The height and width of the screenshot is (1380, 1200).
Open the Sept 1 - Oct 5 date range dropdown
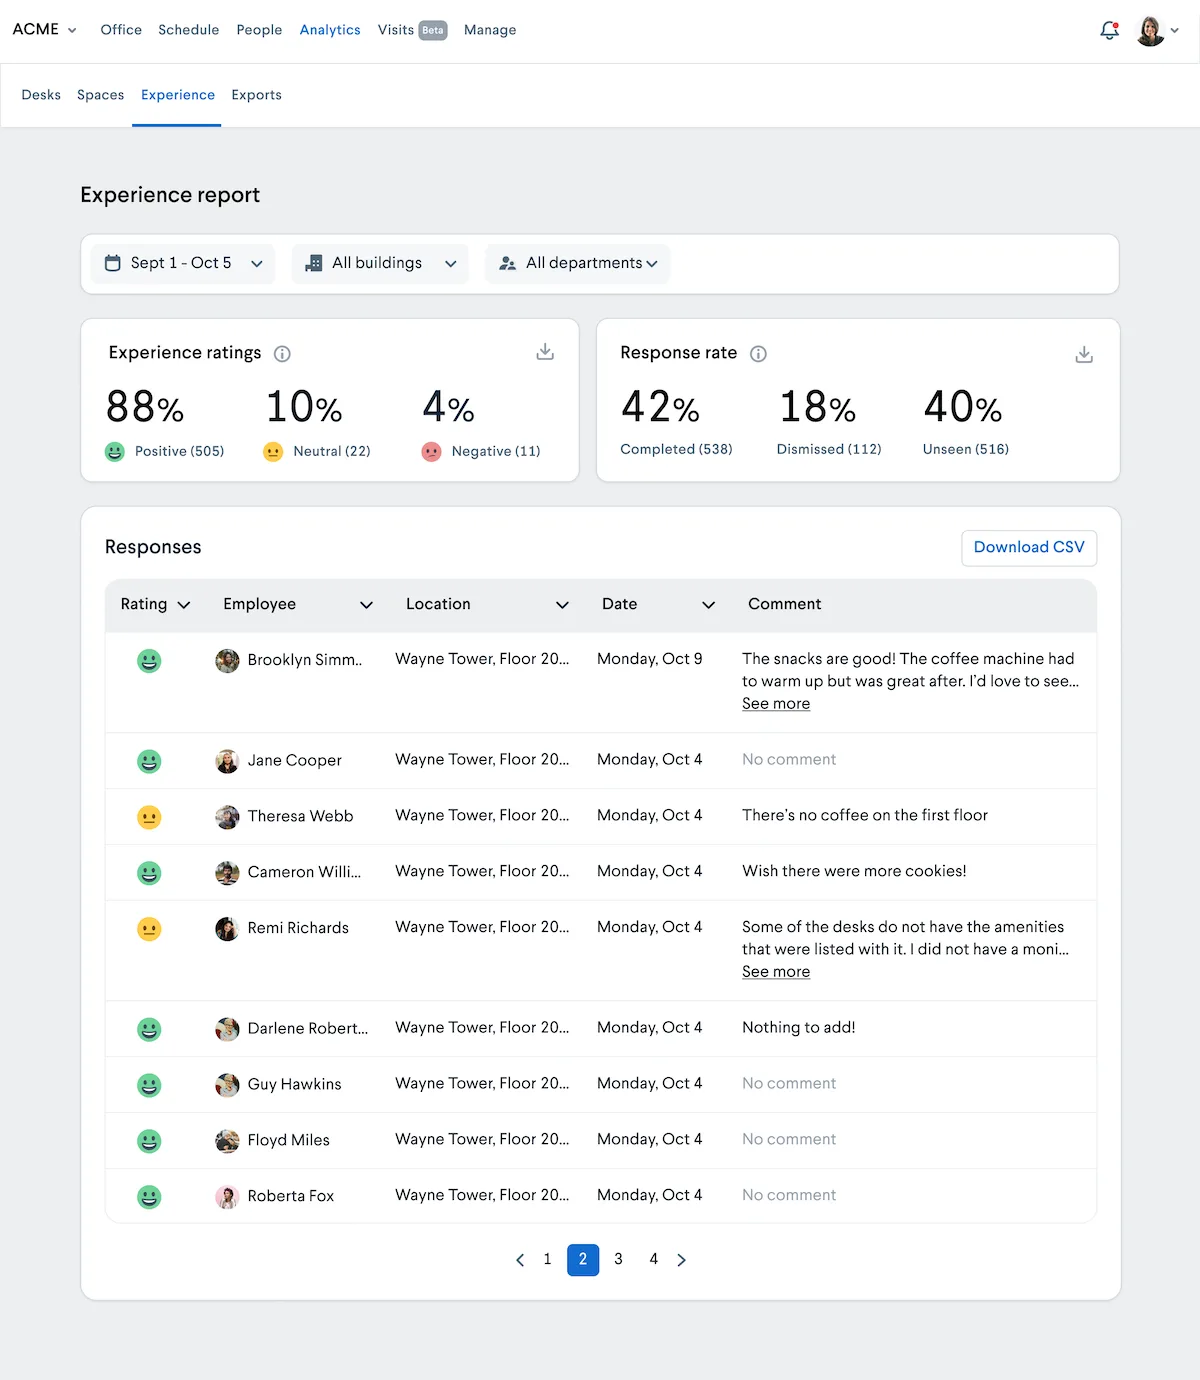(183, 263)
